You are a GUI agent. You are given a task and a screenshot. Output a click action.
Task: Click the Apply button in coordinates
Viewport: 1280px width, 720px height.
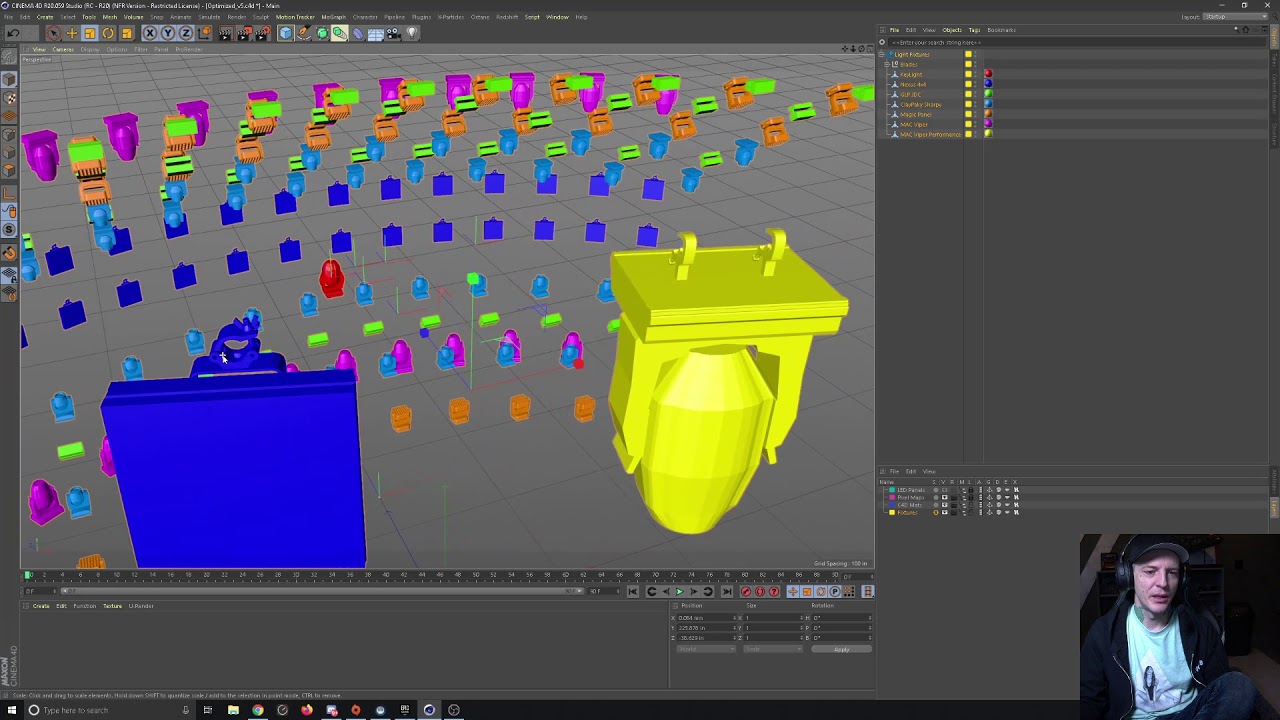841,649
